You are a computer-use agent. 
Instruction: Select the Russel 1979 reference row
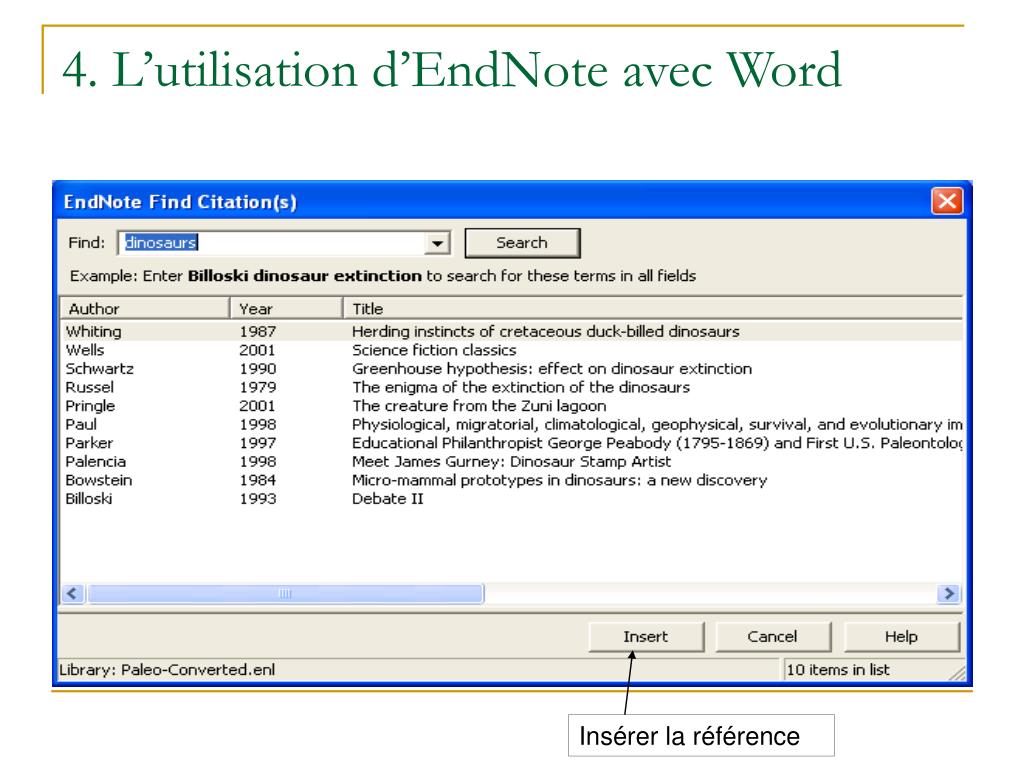[512, 387]
